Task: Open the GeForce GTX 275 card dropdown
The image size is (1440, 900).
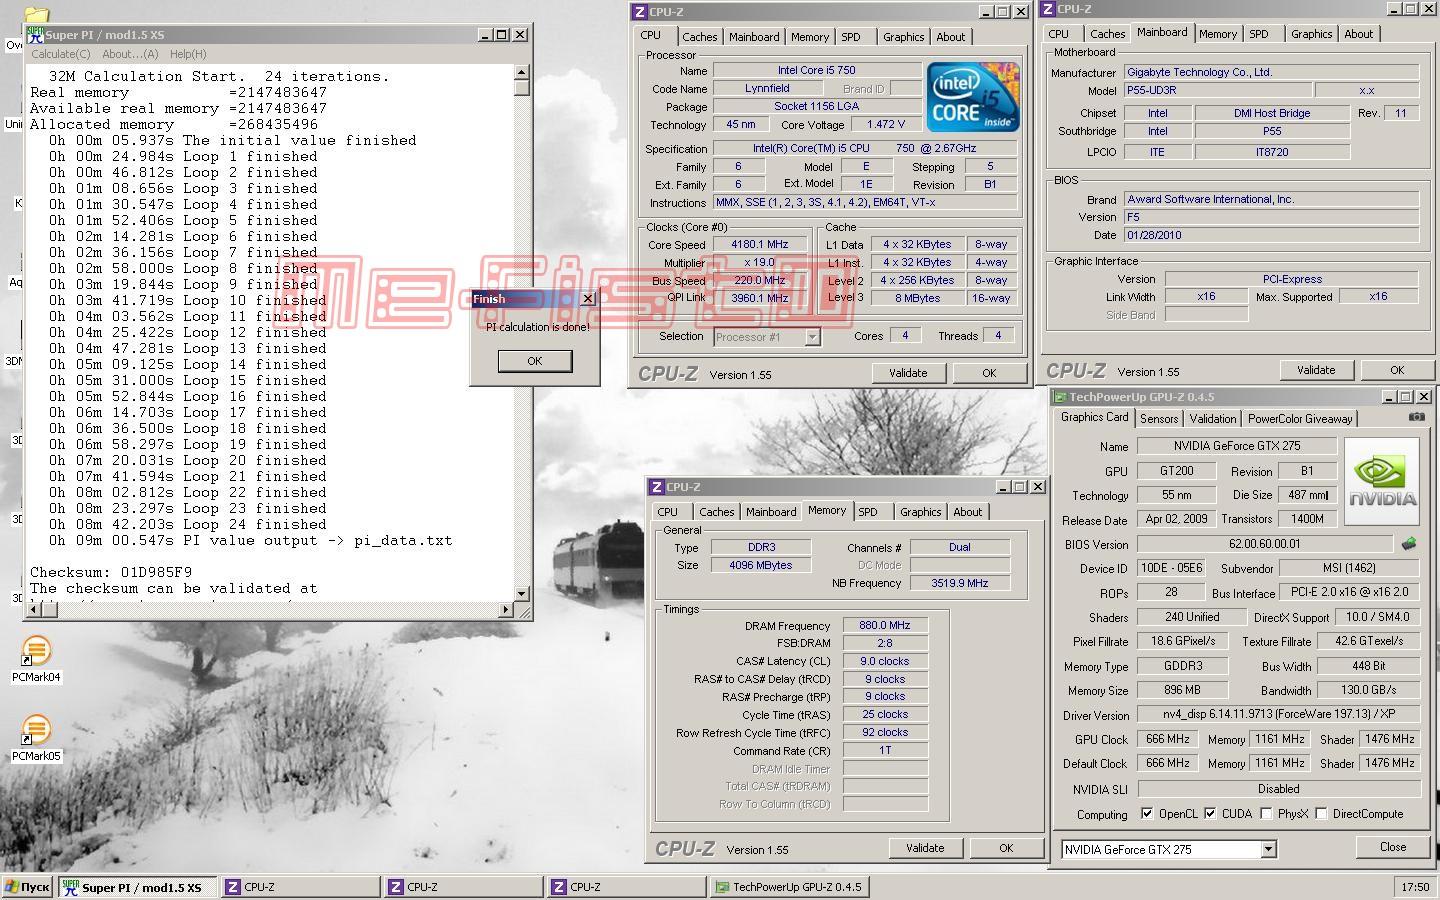Action: (x=1268, y=849)
